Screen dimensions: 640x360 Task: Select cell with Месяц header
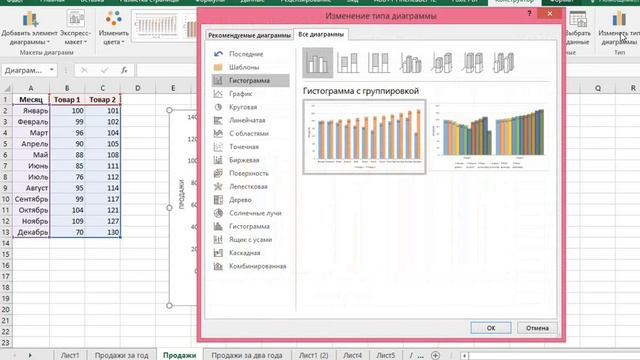coord(31,100)
